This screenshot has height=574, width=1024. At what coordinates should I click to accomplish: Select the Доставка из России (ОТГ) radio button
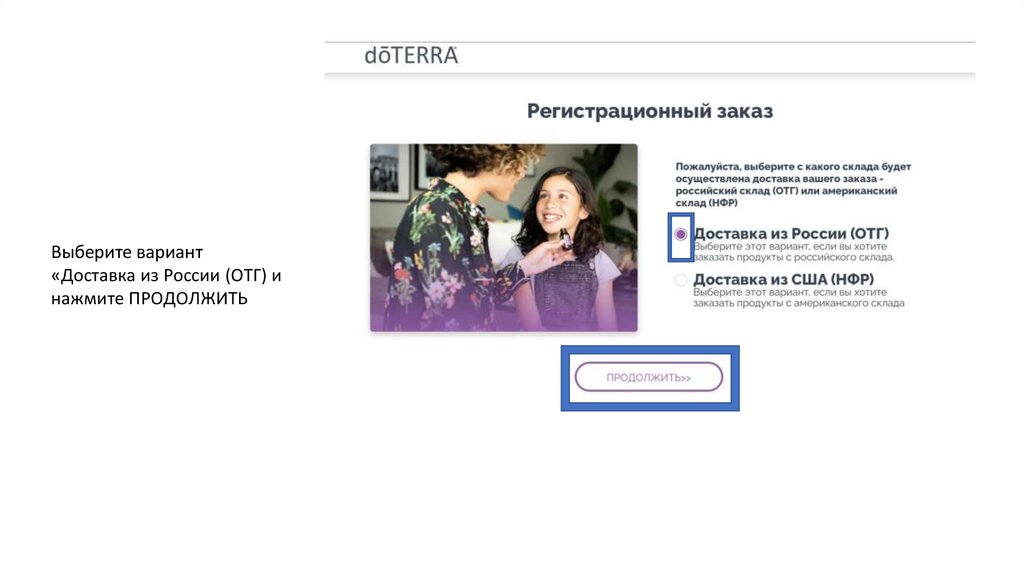[x=680, y=234]
